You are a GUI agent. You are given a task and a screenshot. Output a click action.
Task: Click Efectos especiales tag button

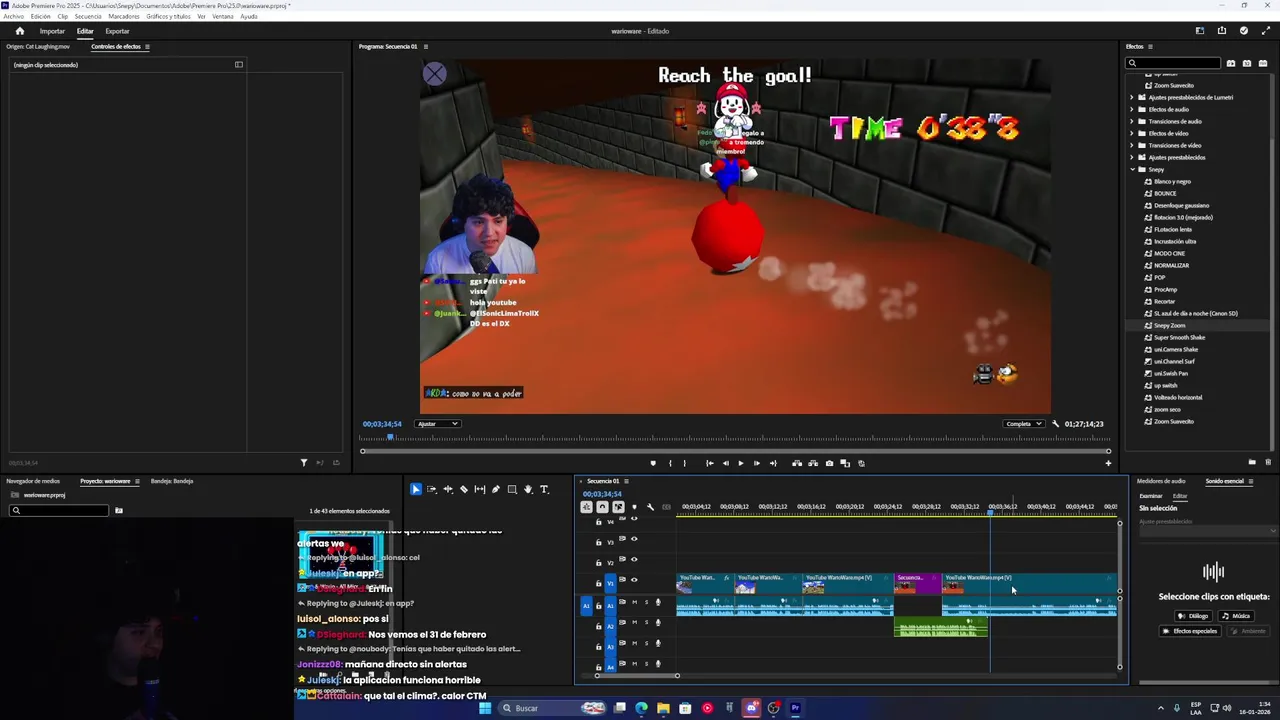point(1190,631)
